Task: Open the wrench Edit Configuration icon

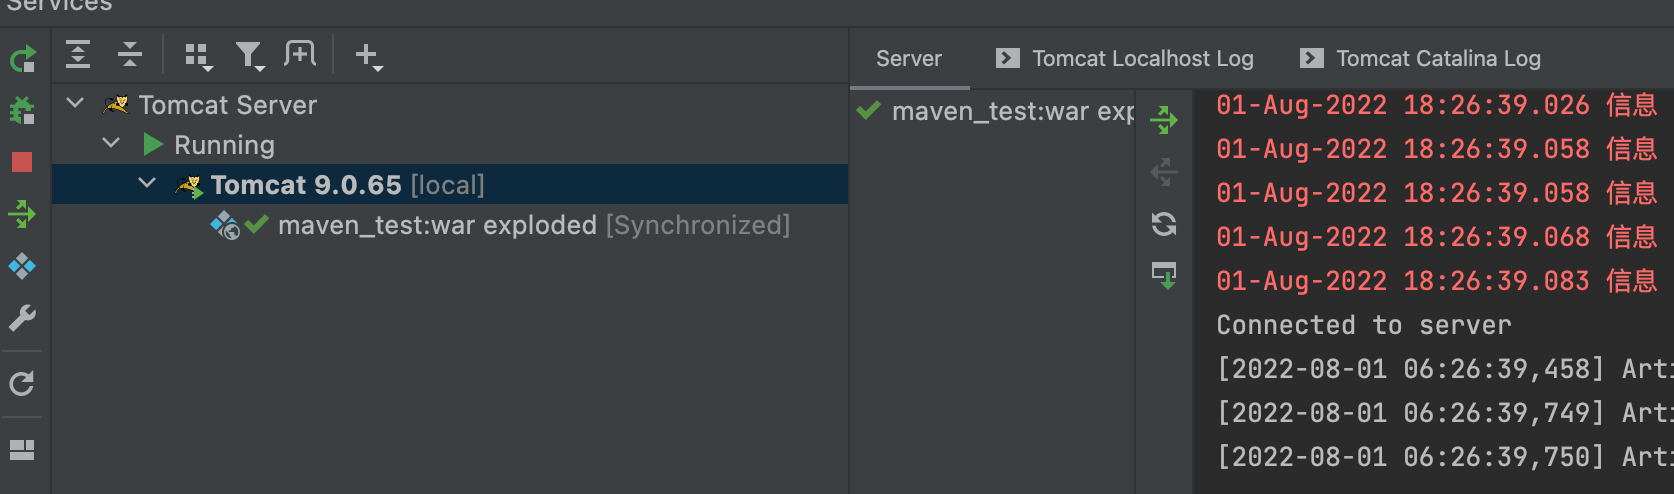Action: click(x=22, y=318)
